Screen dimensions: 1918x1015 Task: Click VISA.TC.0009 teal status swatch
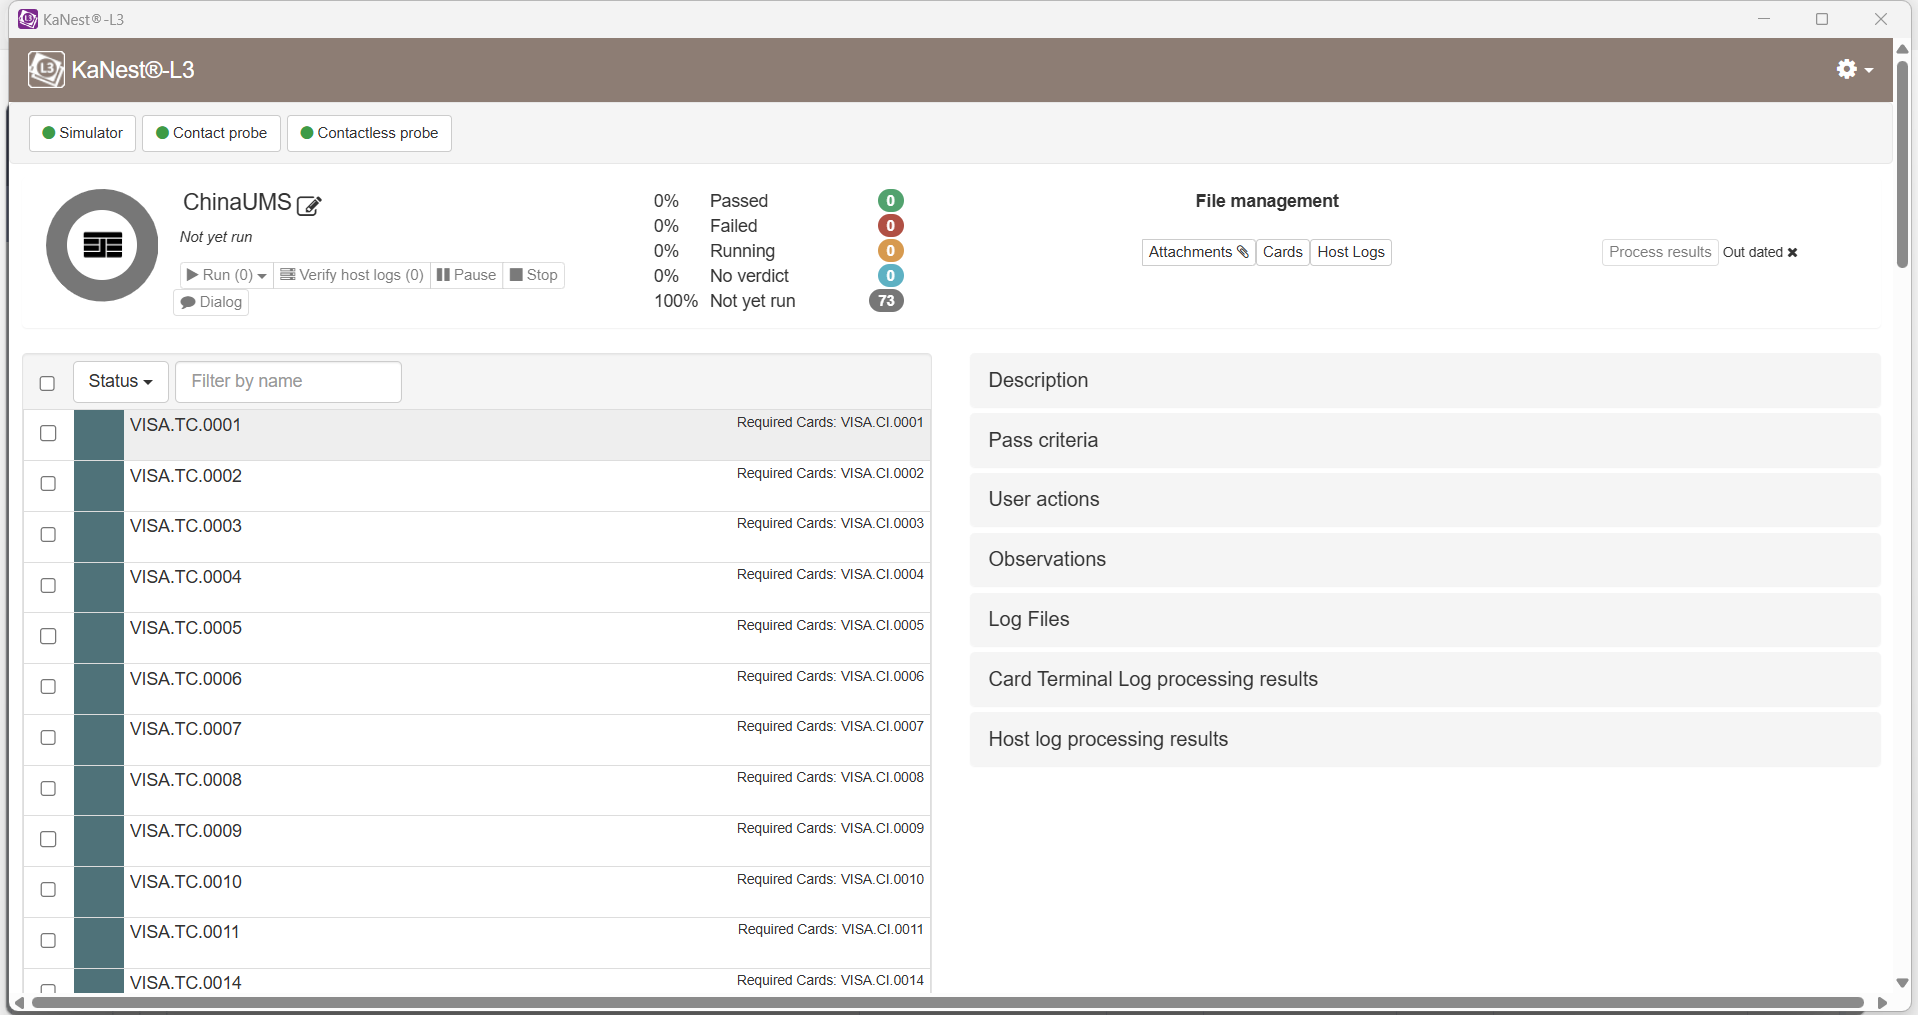click(99, 841)
